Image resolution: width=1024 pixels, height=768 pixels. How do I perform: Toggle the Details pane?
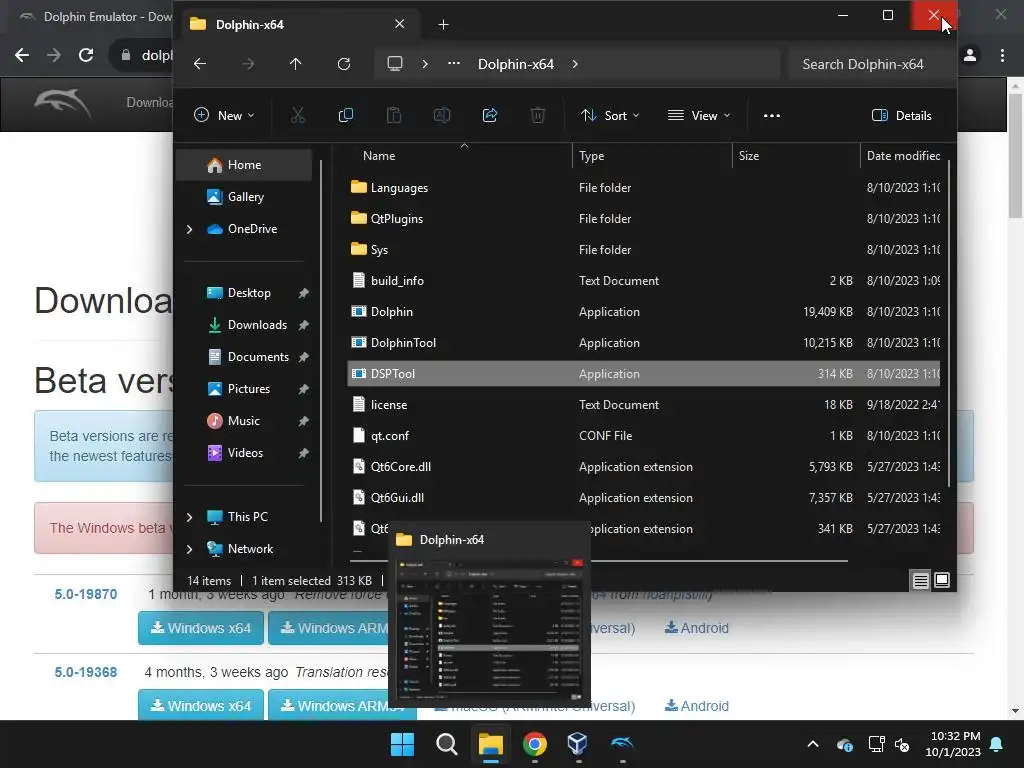point(902,116)
